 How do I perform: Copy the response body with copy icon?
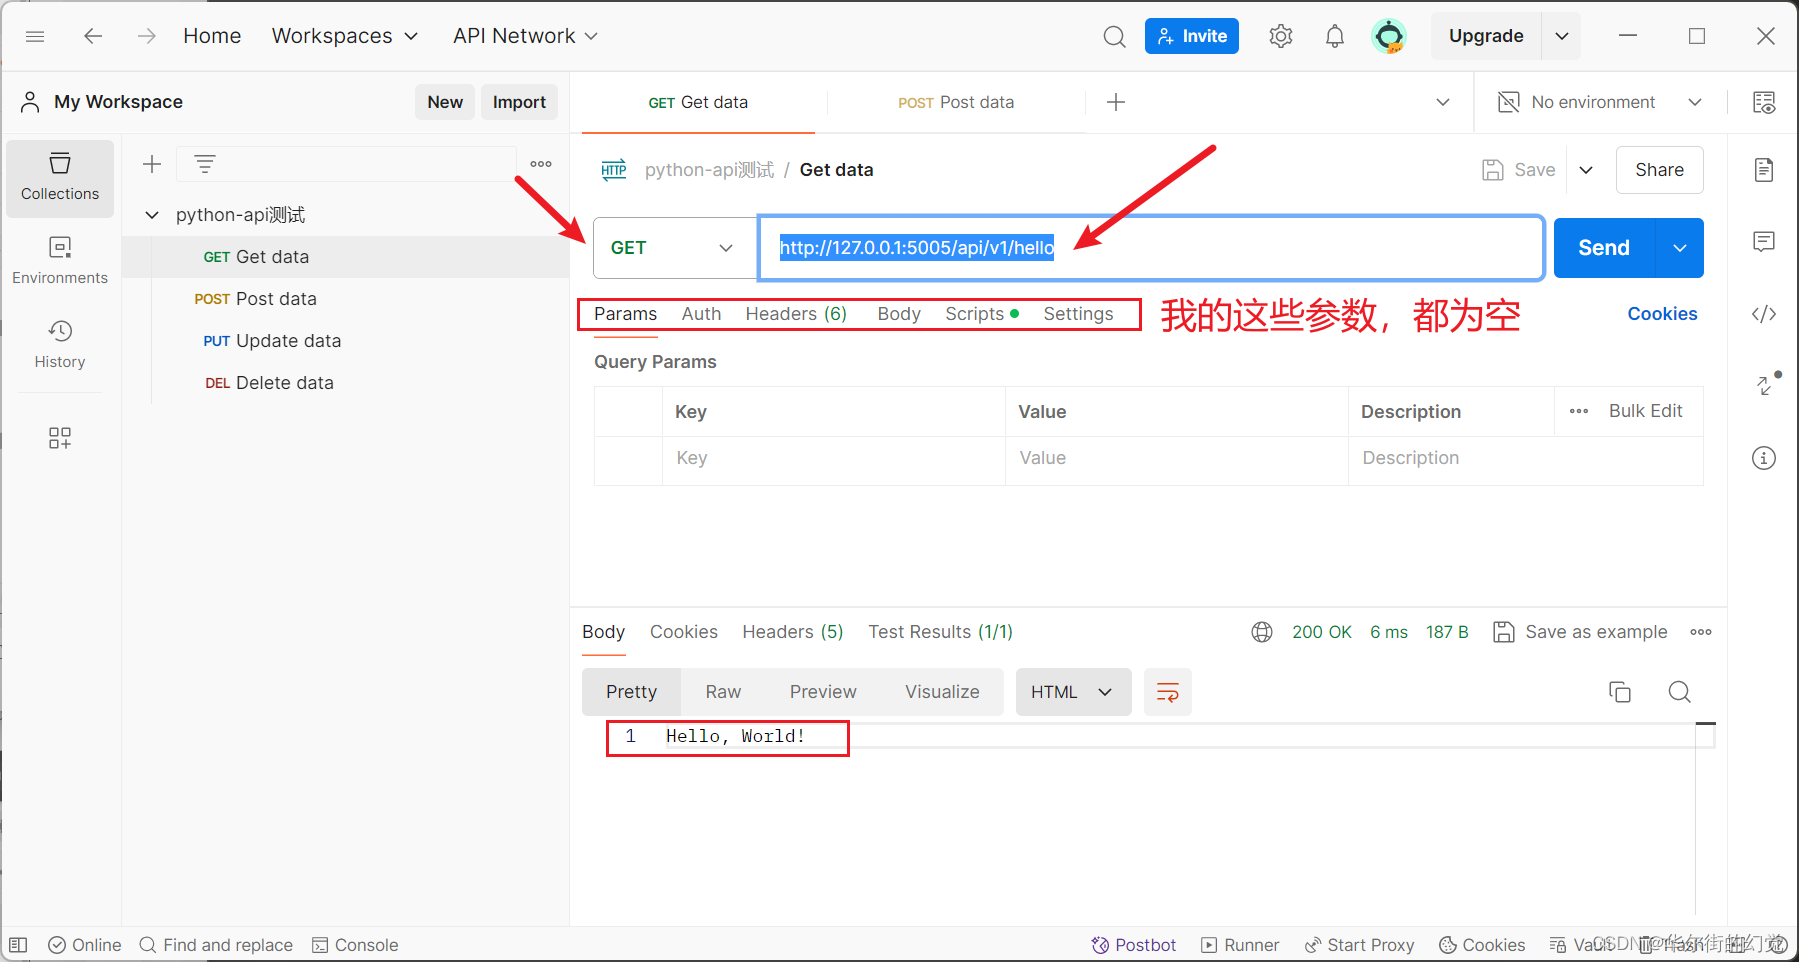pyautogui.click(x=1620, y=692)
